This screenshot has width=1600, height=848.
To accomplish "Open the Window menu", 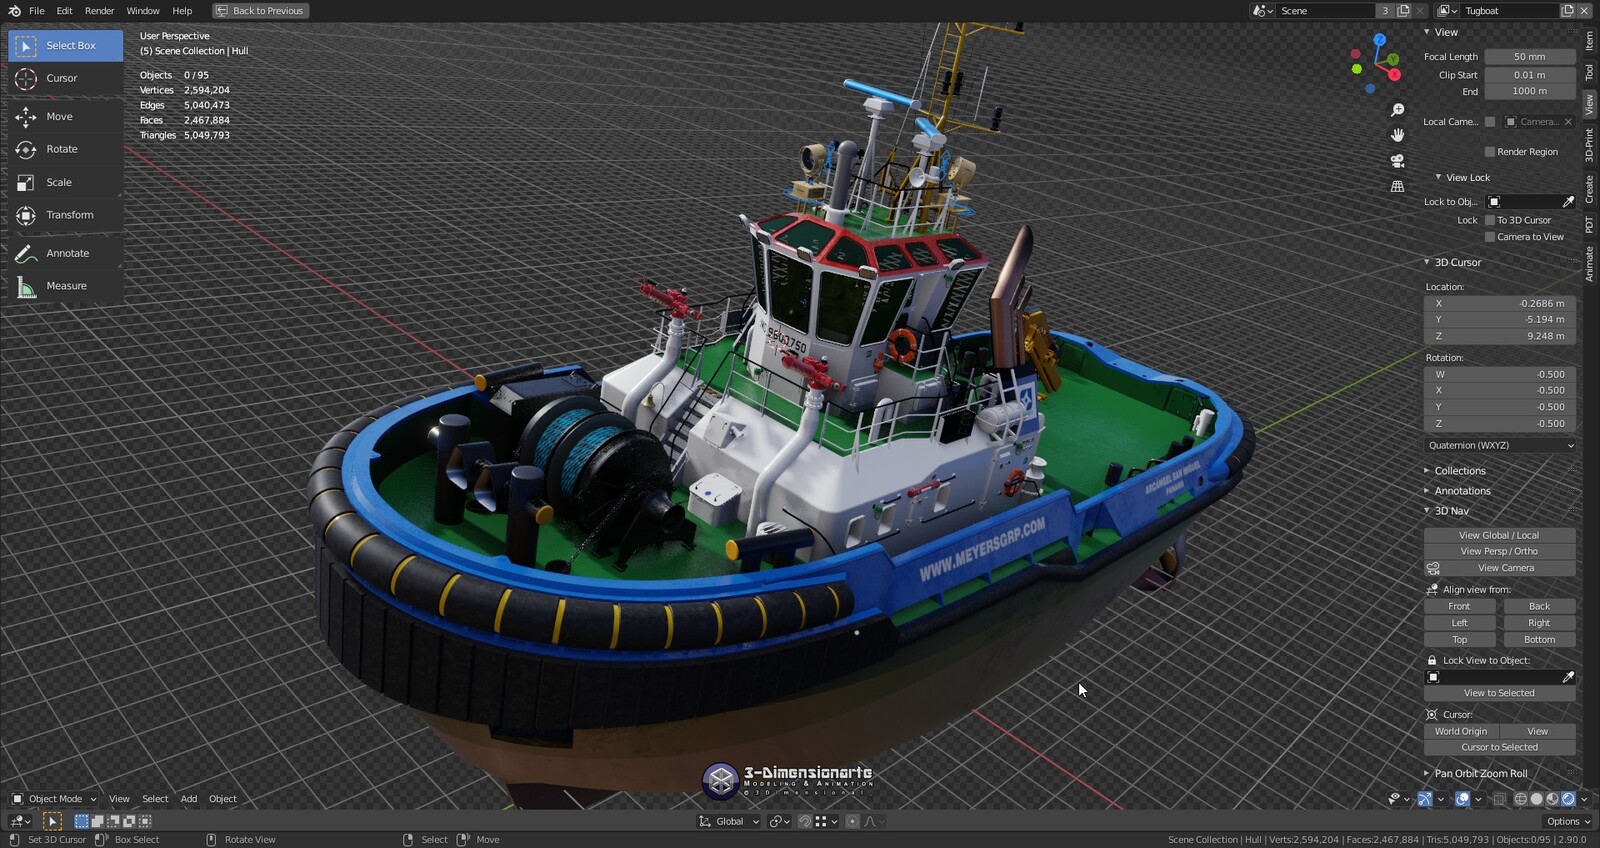I will click(x=143, y=11).
